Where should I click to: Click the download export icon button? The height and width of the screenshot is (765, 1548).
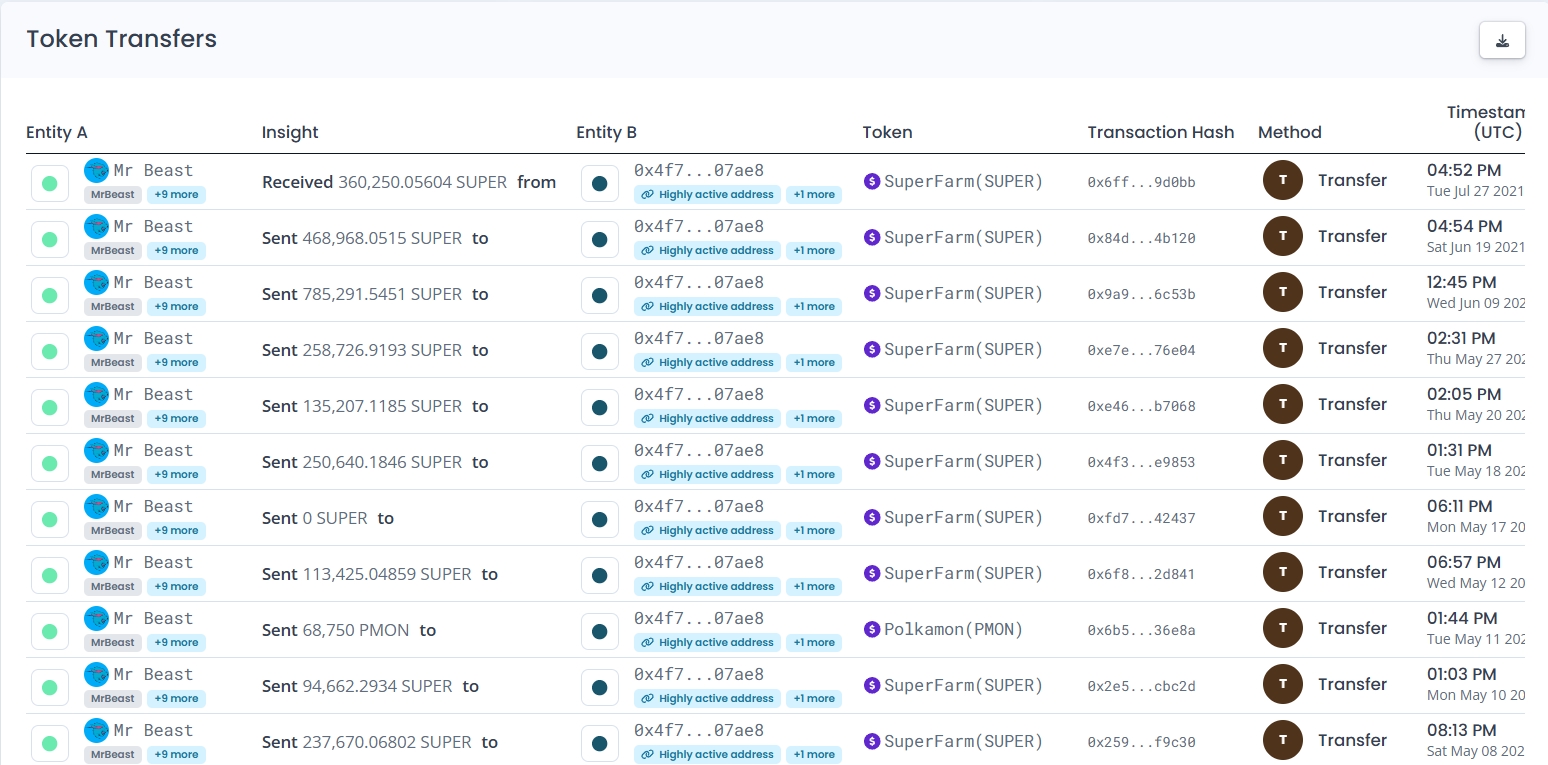(1501, 41)
